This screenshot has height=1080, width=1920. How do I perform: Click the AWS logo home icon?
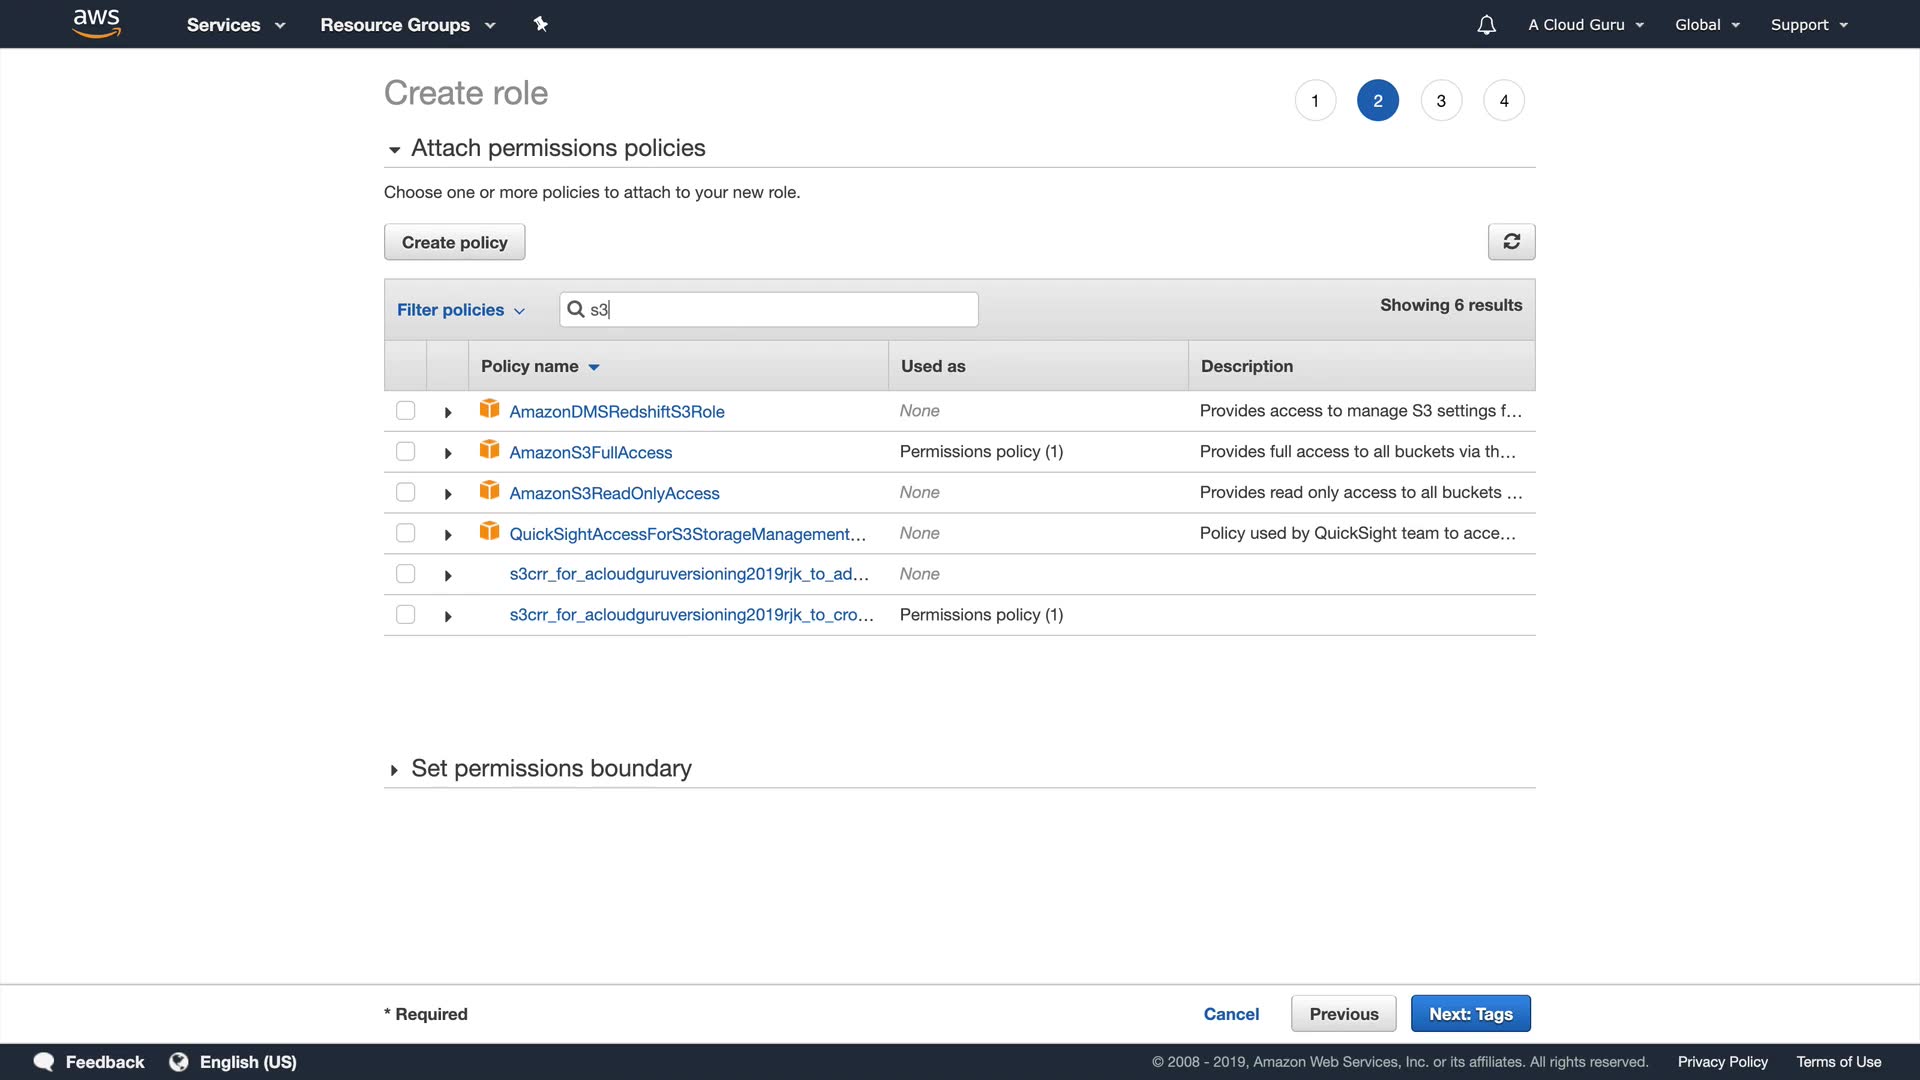tap(97, 23)
